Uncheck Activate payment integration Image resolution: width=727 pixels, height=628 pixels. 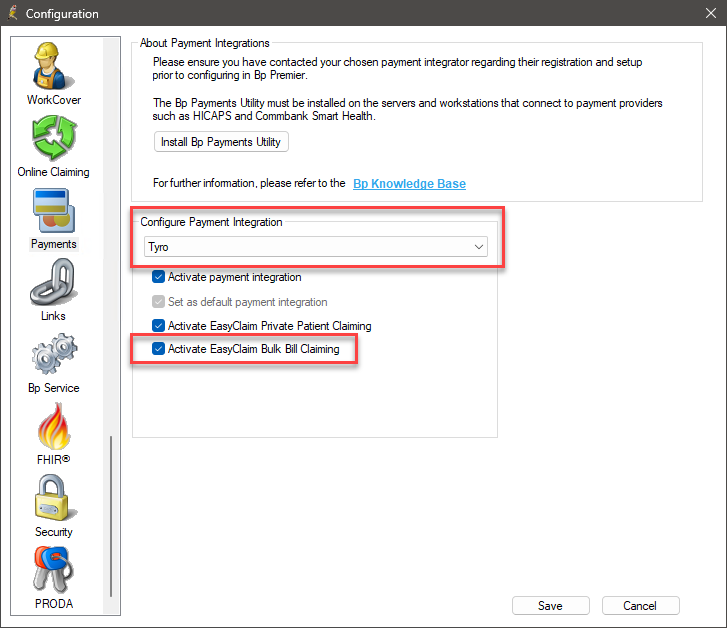tap(158, 277)
